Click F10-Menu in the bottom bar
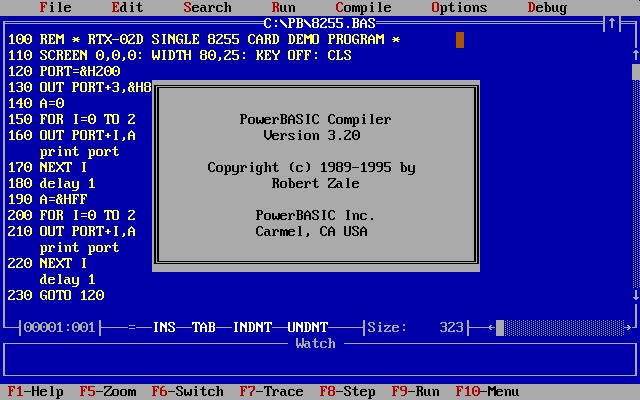This screenshot has width=640, height=400. [x=487, y=391]
